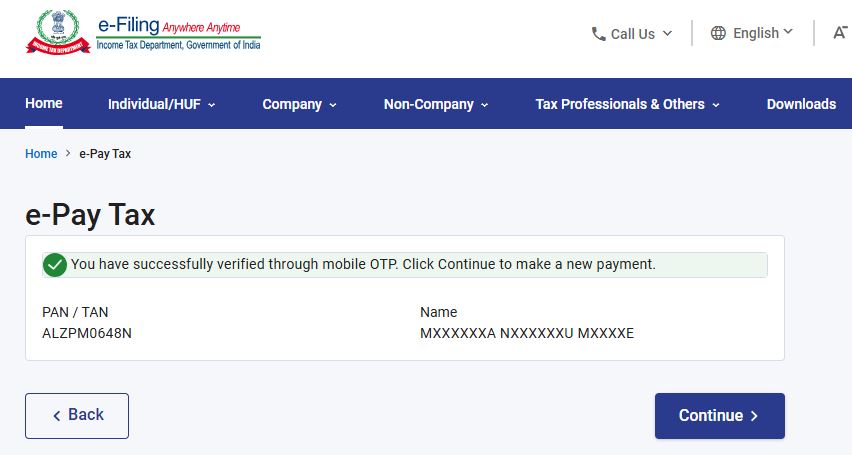
Task: Expand the Individual/HUF menu
Action: click(161, 104)
